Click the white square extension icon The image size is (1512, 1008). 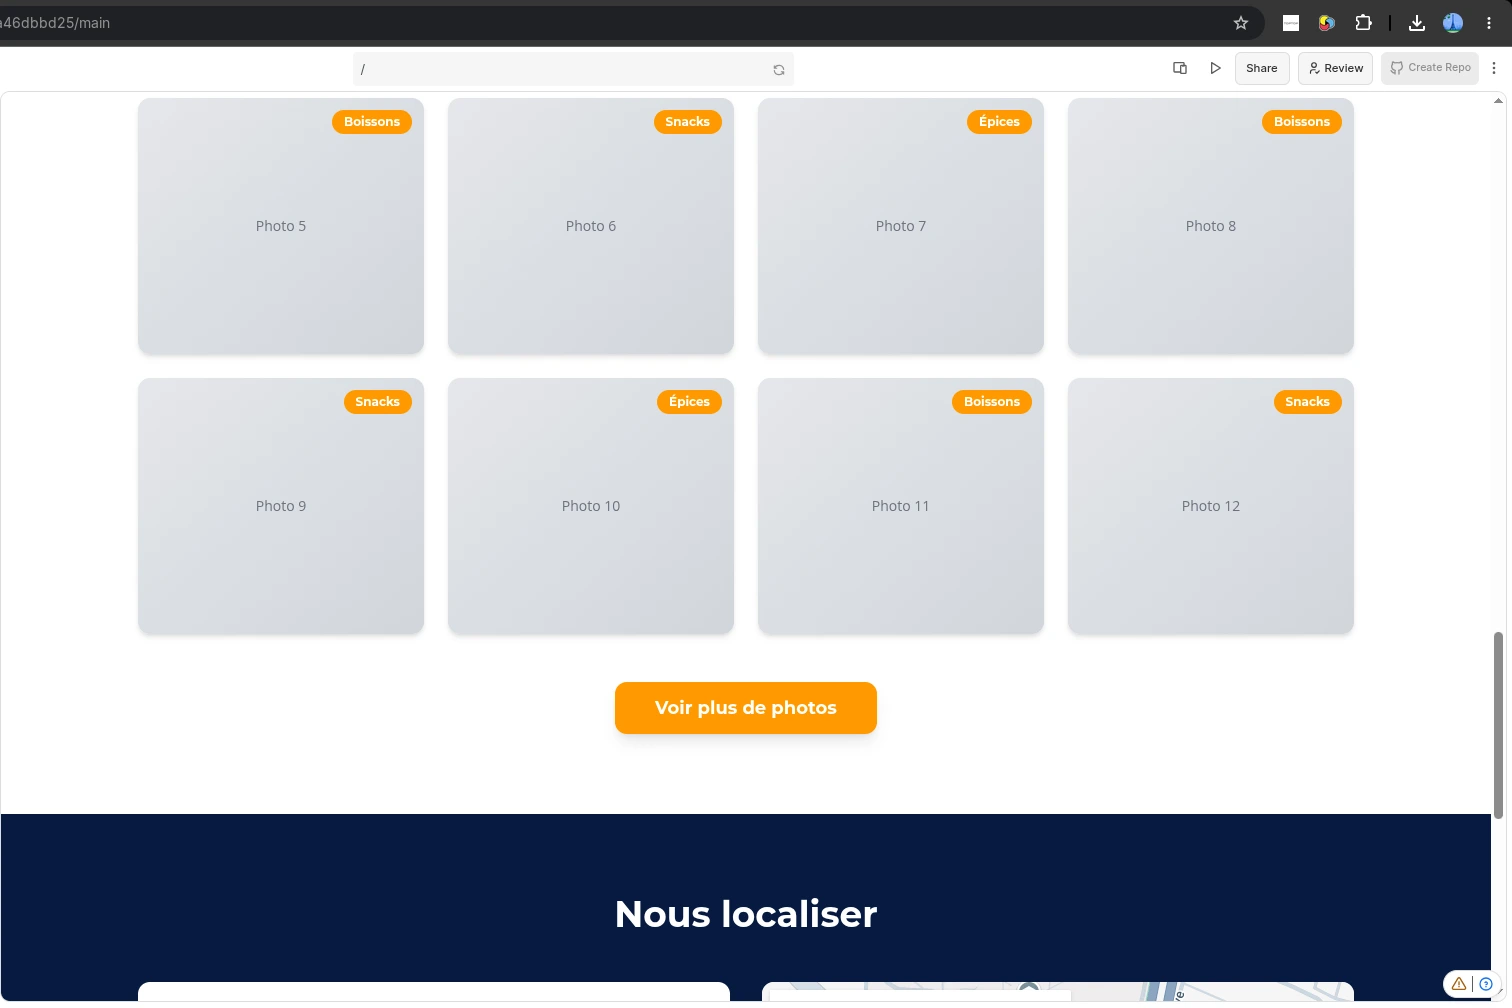click(x=1291, y=23)
